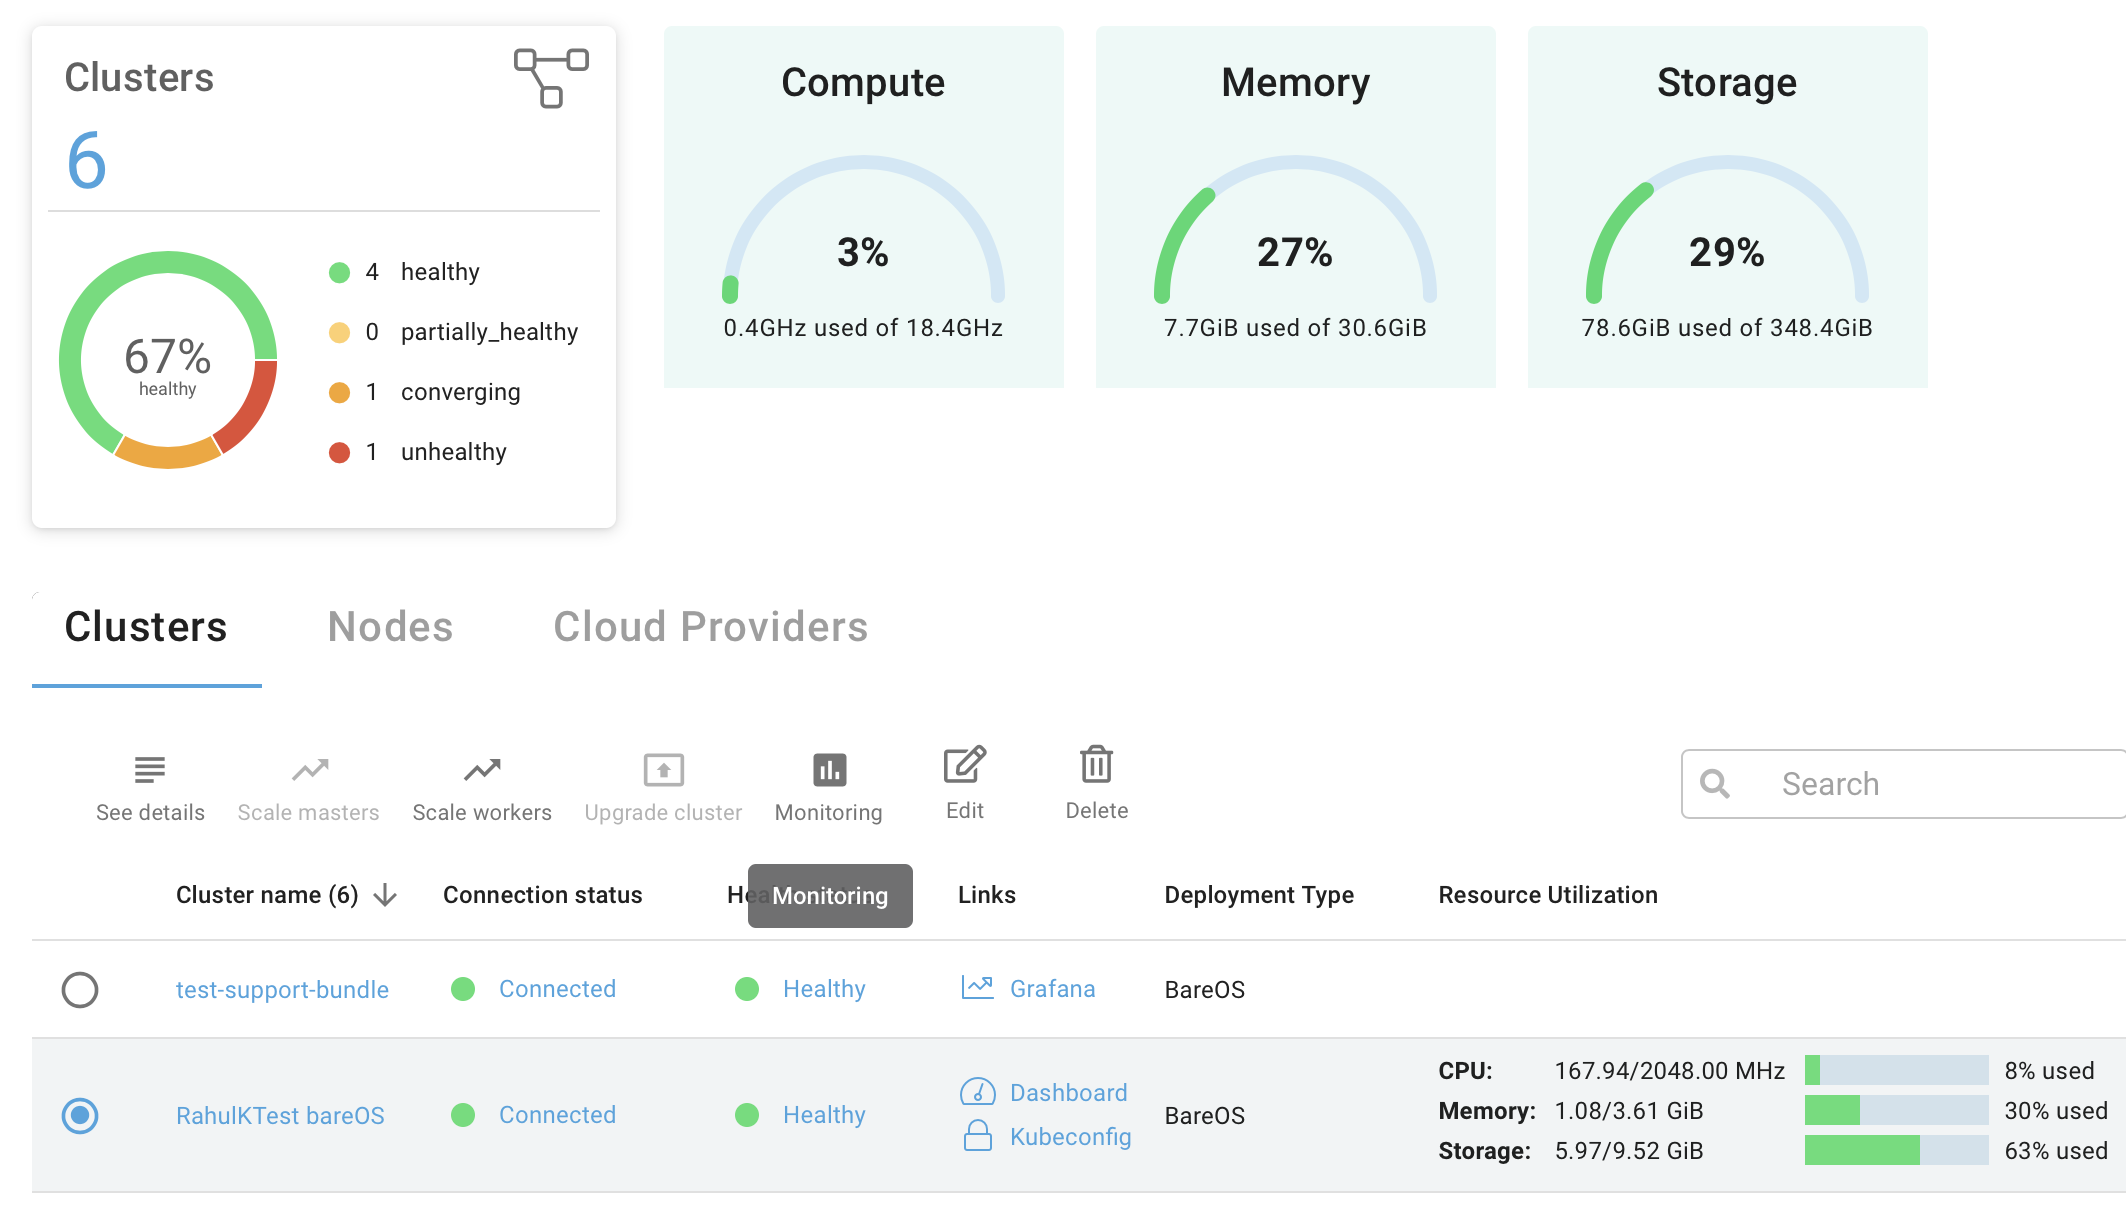Click the Scale masters icon
The width and height of the screenshot is (2126, 1206).
pyautogui.click(x=309, y=769)
